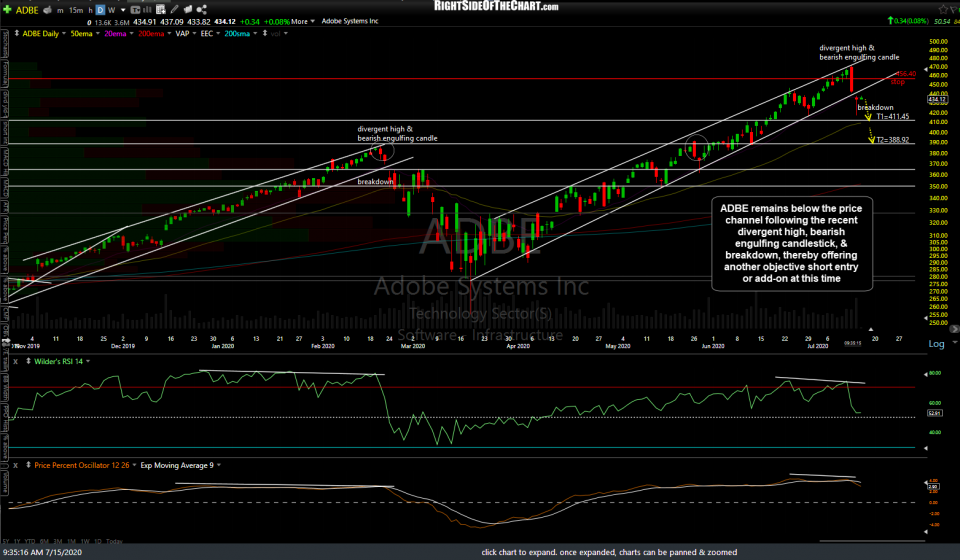Click the notes flag icon in toolbar

click(x=188, y=10)
